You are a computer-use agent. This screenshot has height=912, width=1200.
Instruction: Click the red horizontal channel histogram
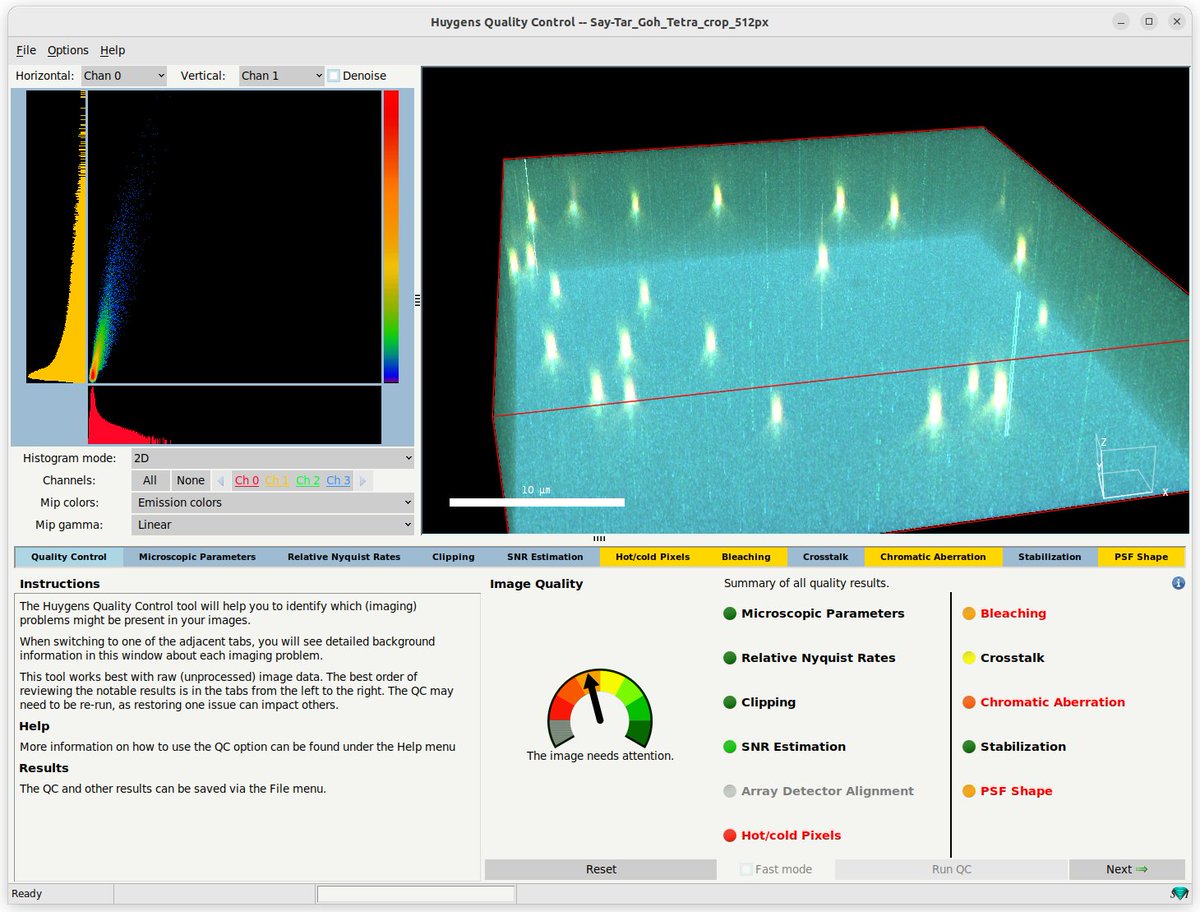tap(235, 415)
